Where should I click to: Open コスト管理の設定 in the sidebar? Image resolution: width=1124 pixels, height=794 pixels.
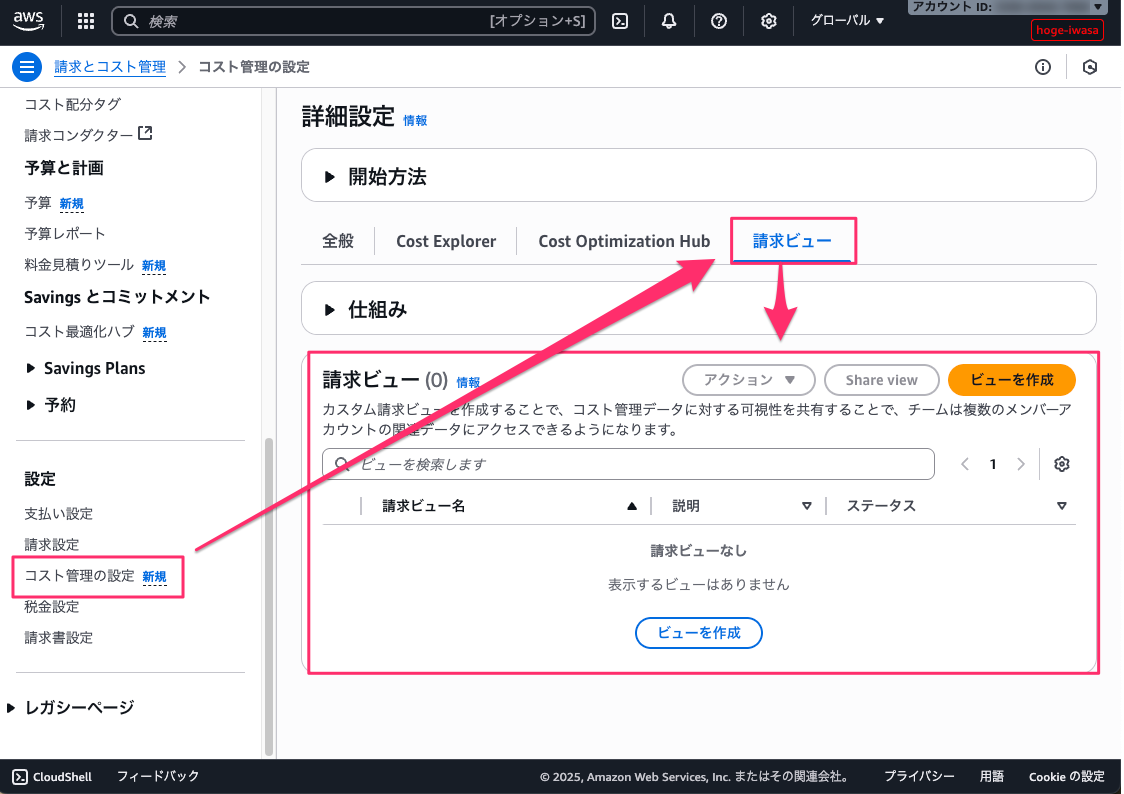click(x=80, y=576)
